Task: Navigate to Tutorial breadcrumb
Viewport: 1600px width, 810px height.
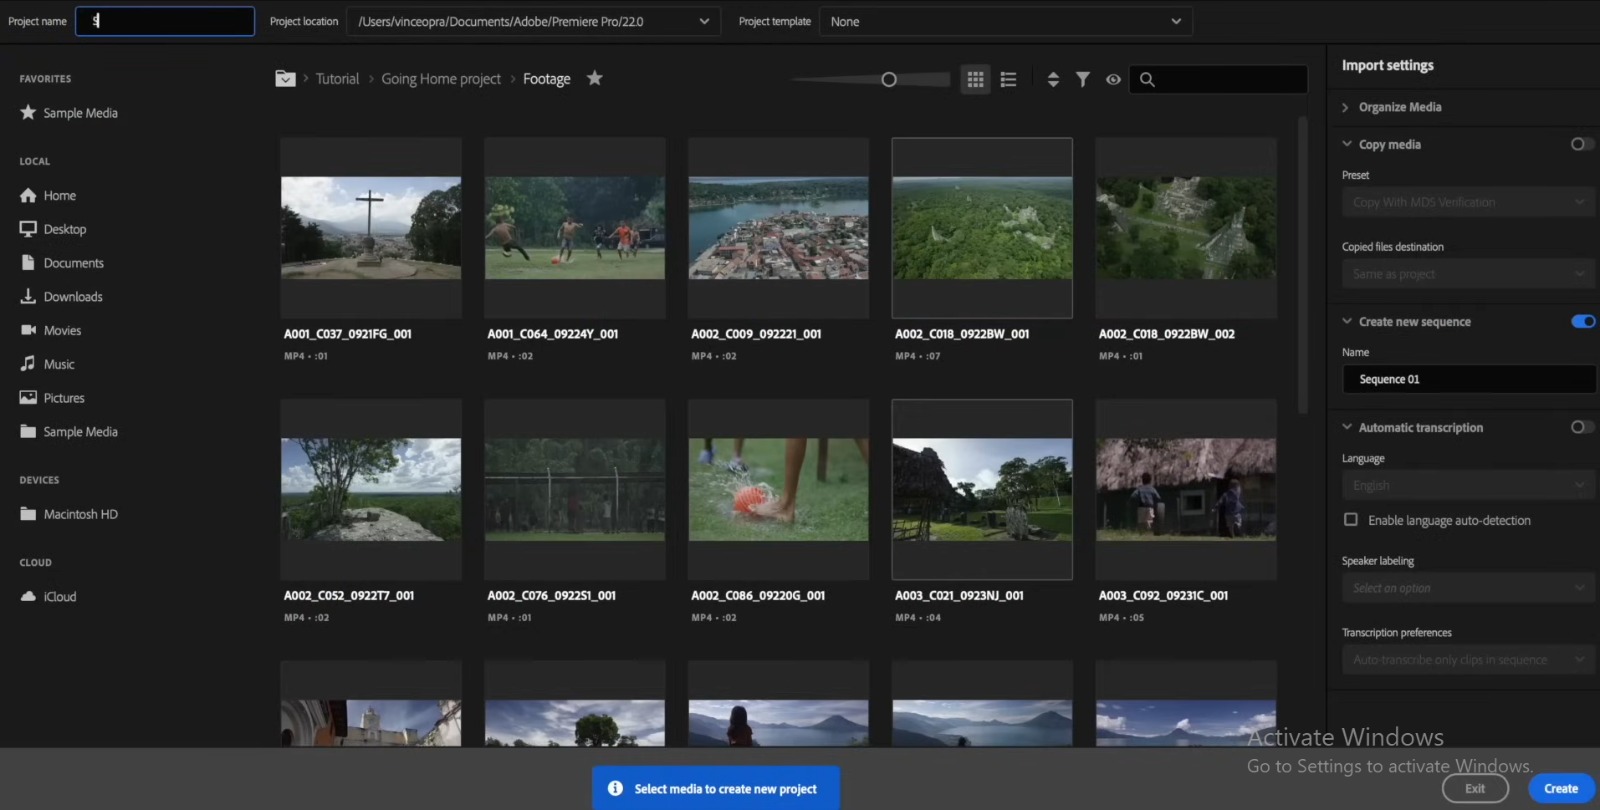Action: click(337, 79)
